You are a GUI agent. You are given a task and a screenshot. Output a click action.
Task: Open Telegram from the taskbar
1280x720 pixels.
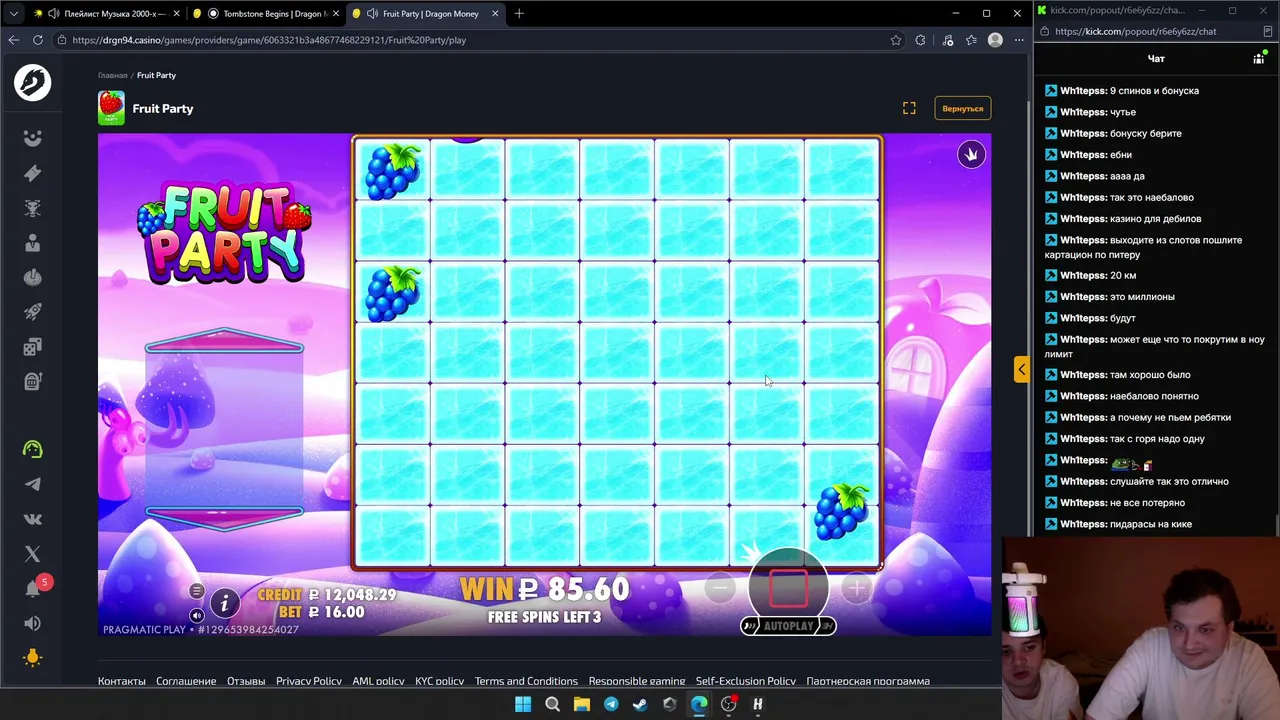pos(611,704)
